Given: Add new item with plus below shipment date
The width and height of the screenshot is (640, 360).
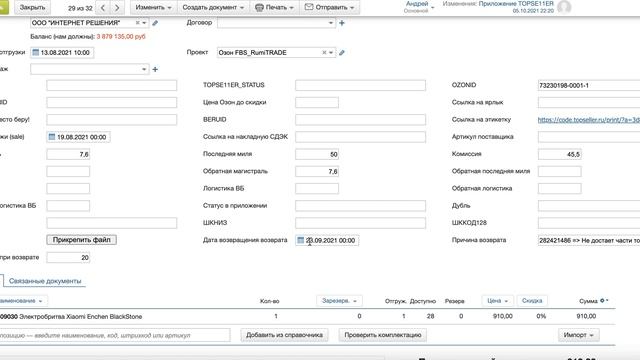Looking at the screenshot, I should pyautogui.click(x=155, y=69).
